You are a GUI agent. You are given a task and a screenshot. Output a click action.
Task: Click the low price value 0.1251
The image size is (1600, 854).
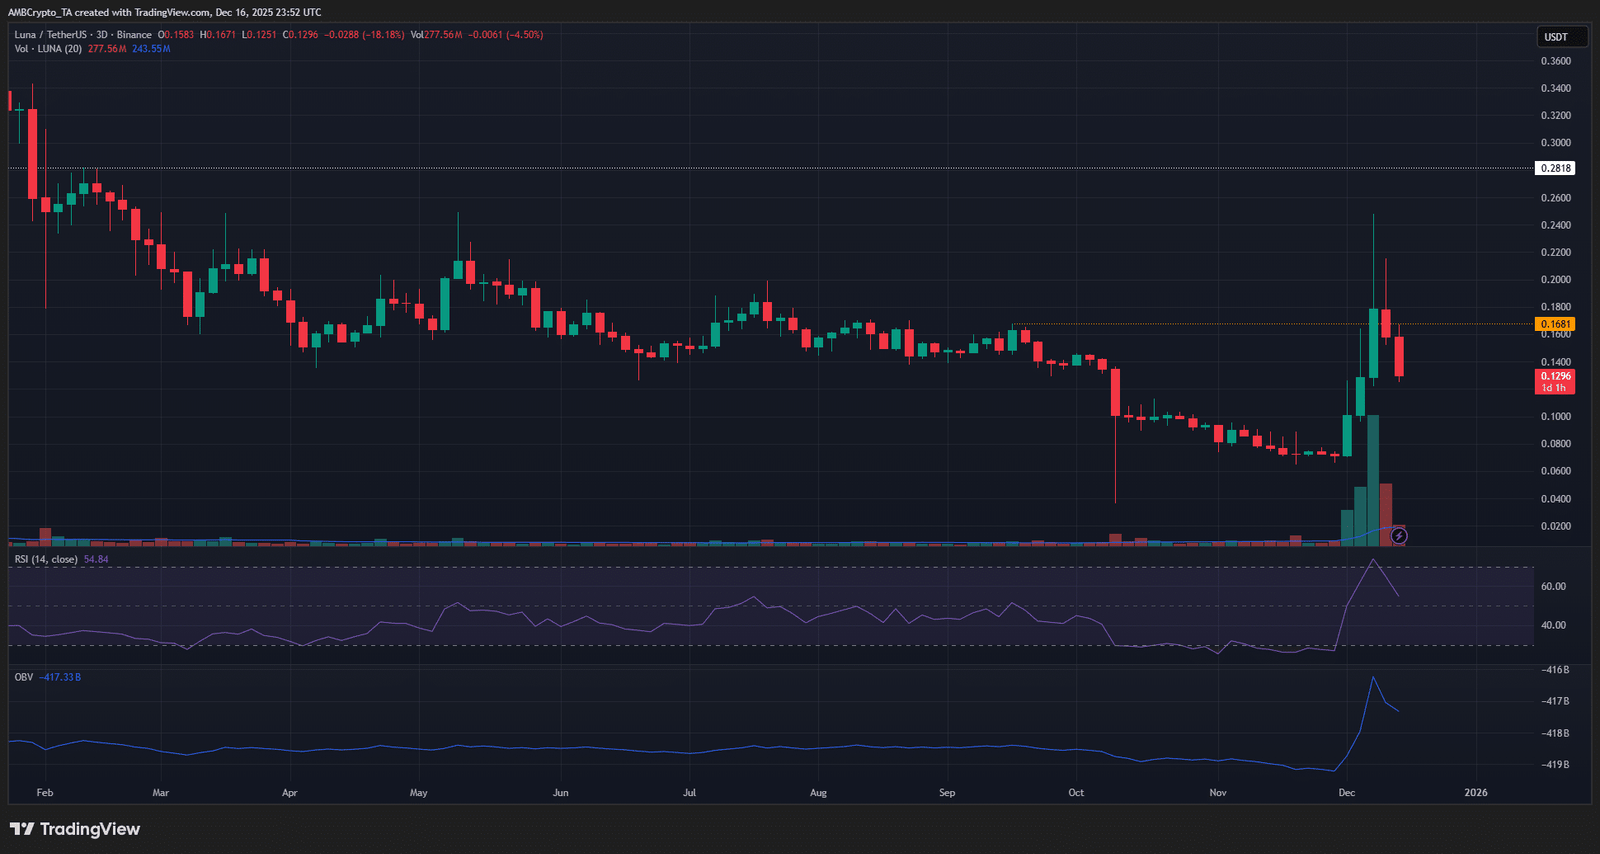pyautogui.click(x=262, y=35)
